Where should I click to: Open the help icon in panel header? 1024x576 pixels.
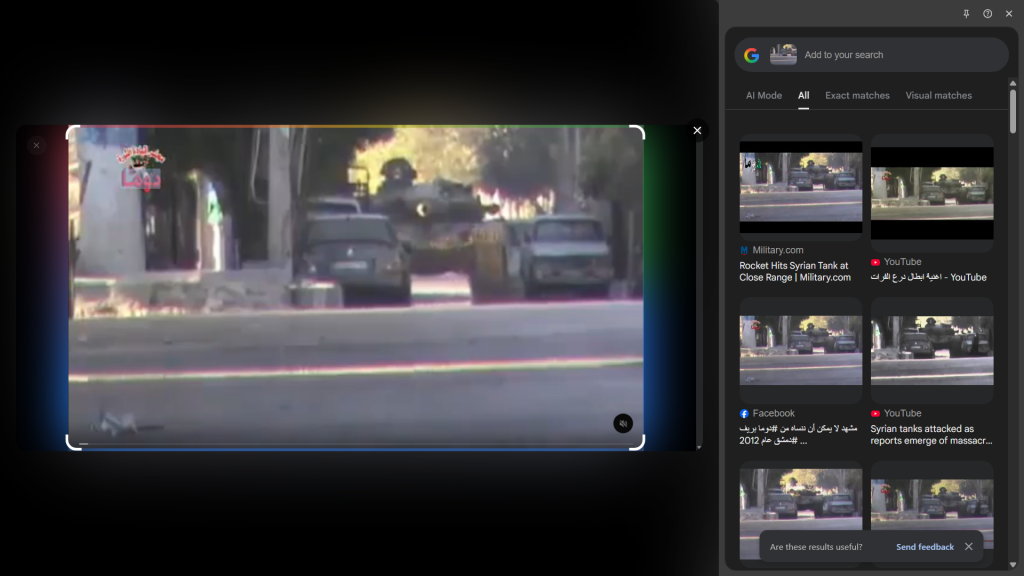tap(987, 14)
